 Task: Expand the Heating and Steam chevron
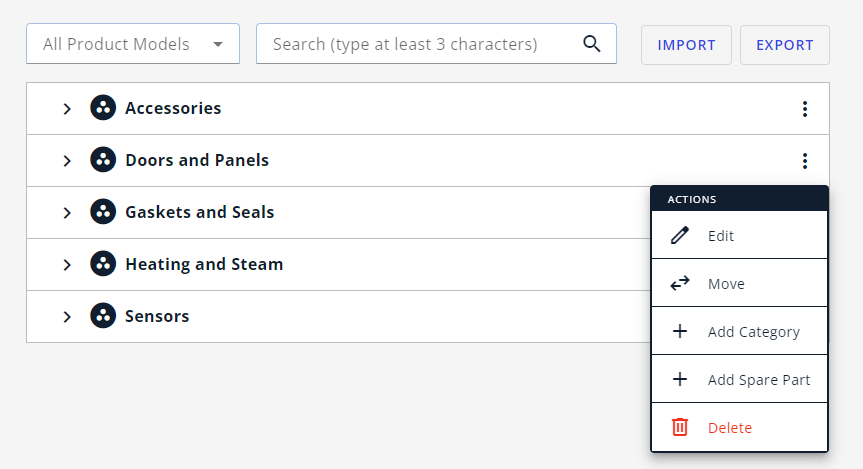67,265
